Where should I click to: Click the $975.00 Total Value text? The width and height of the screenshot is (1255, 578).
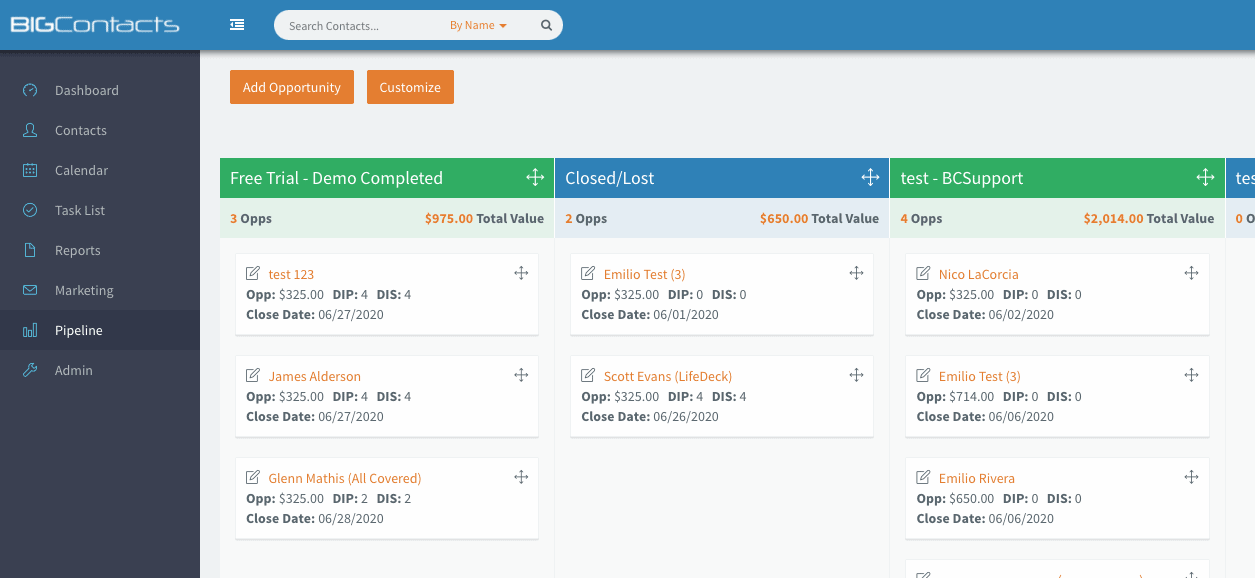point(484,218)
